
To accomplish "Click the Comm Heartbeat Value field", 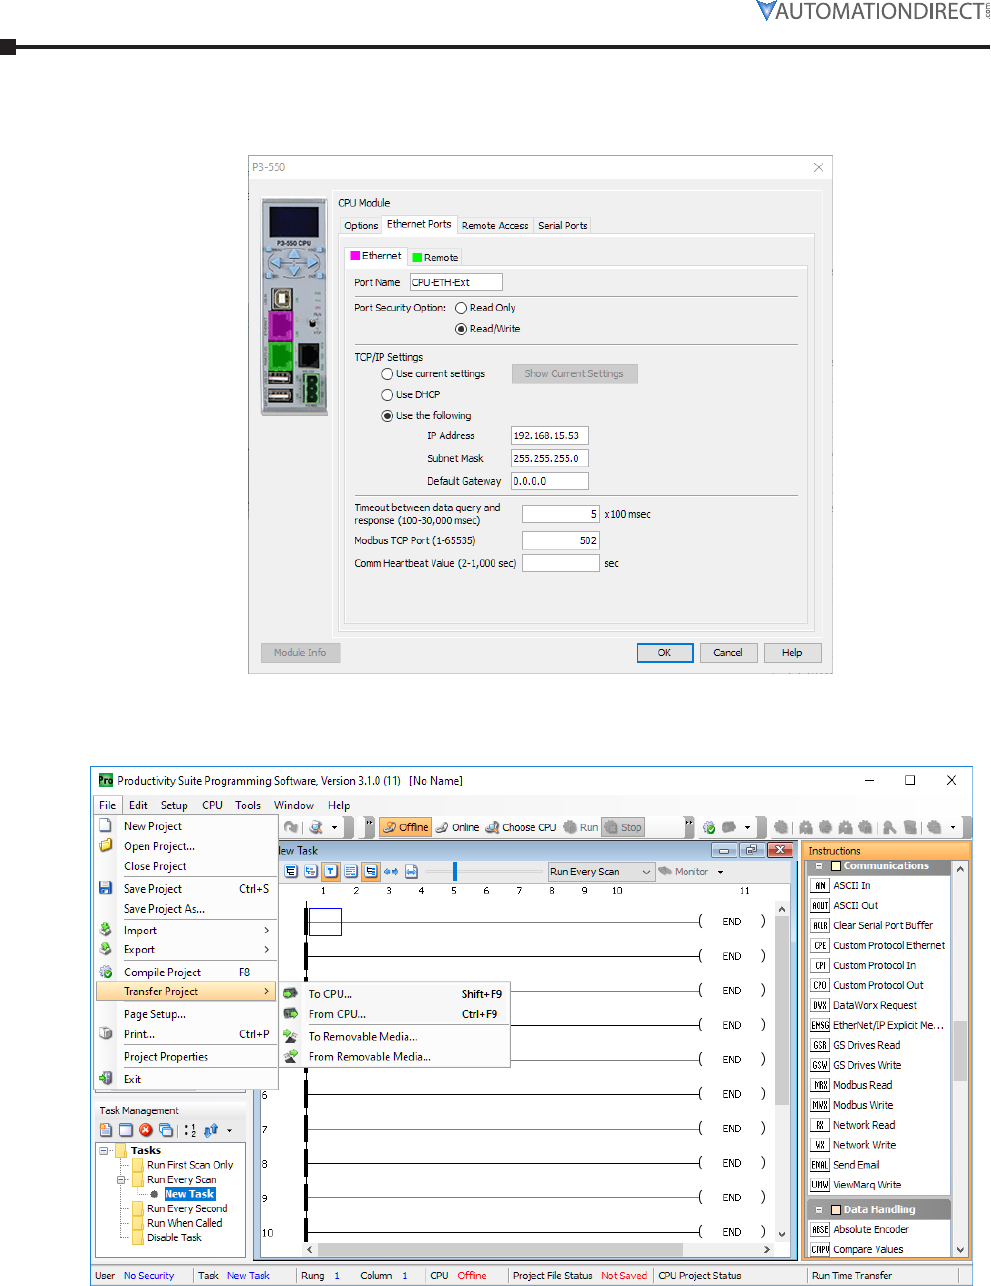I will tap(560, 564).
